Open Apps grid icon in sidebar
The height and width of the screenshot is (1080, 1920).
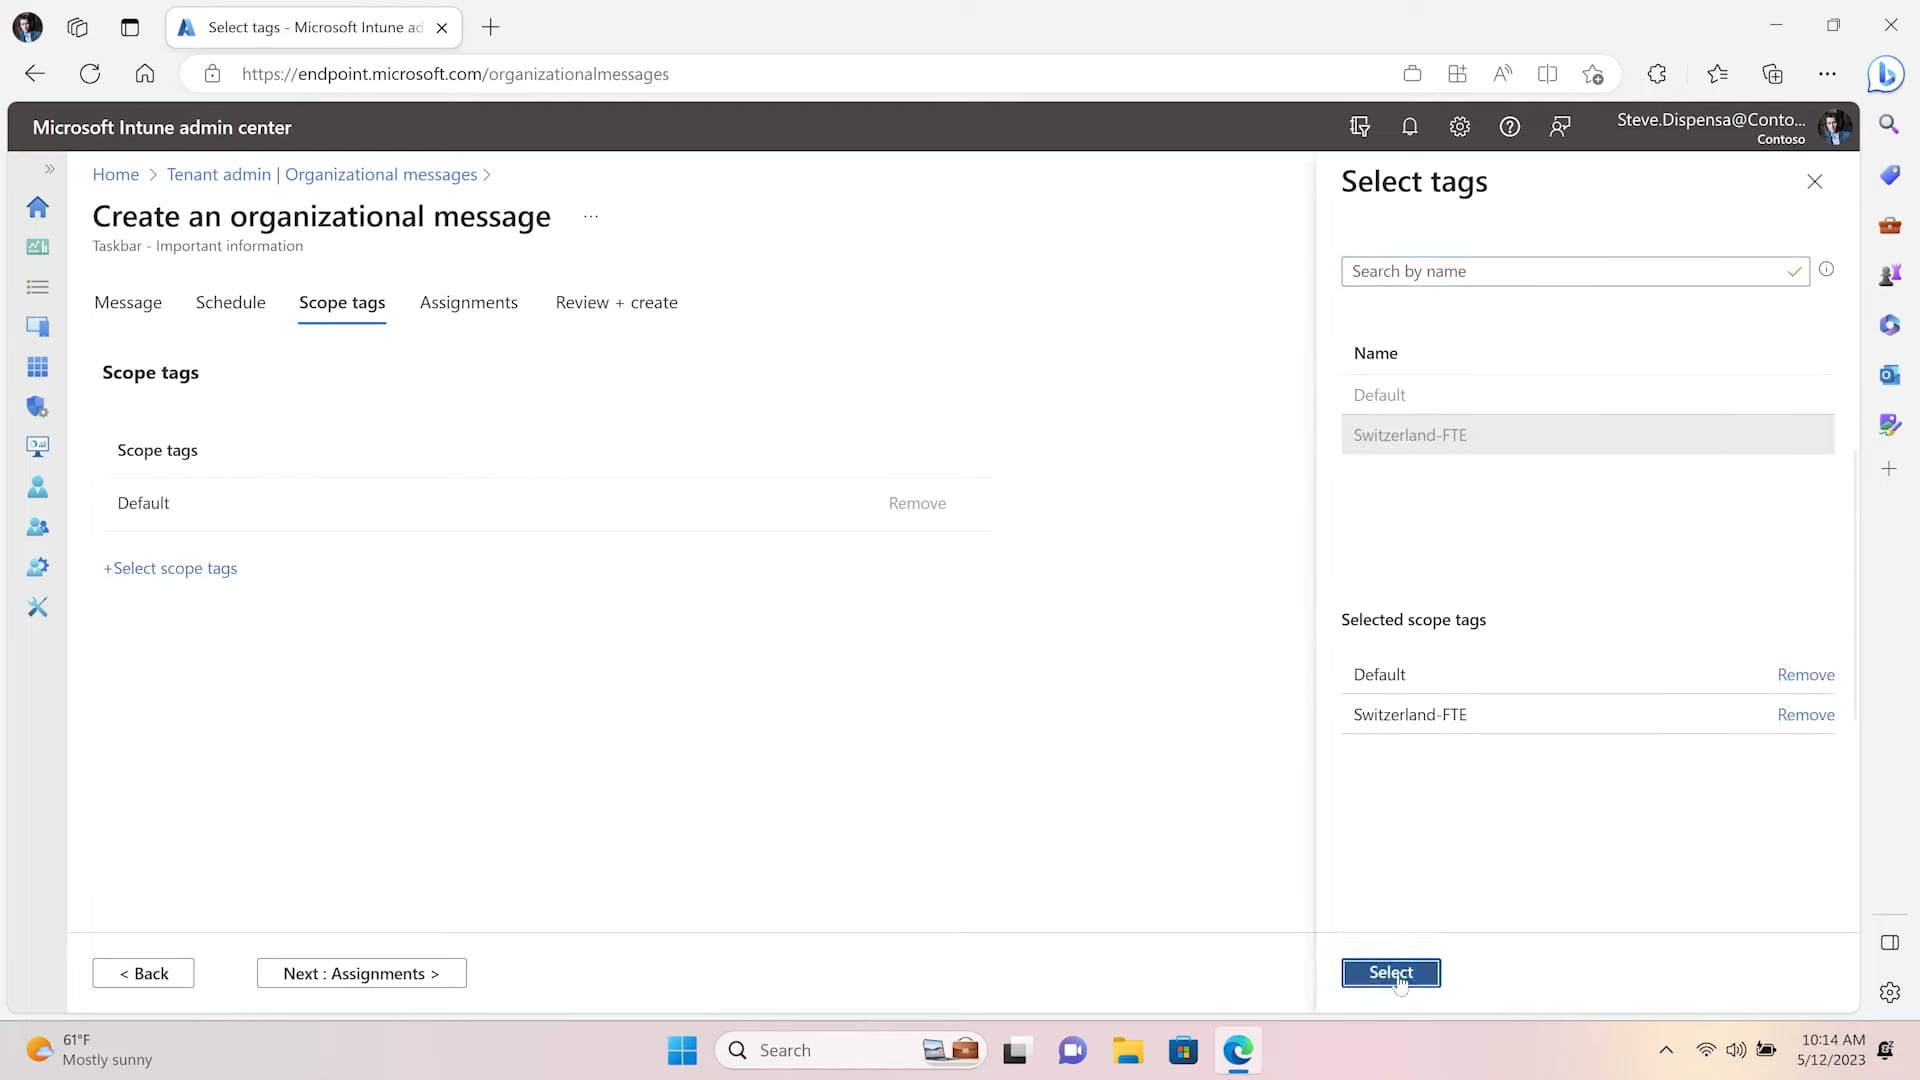[38, 367]
